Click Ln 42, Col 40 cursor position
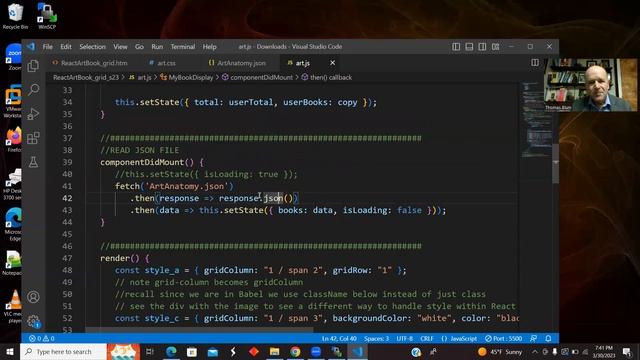This screenshot has height=360, width=640. click(339, 338)
